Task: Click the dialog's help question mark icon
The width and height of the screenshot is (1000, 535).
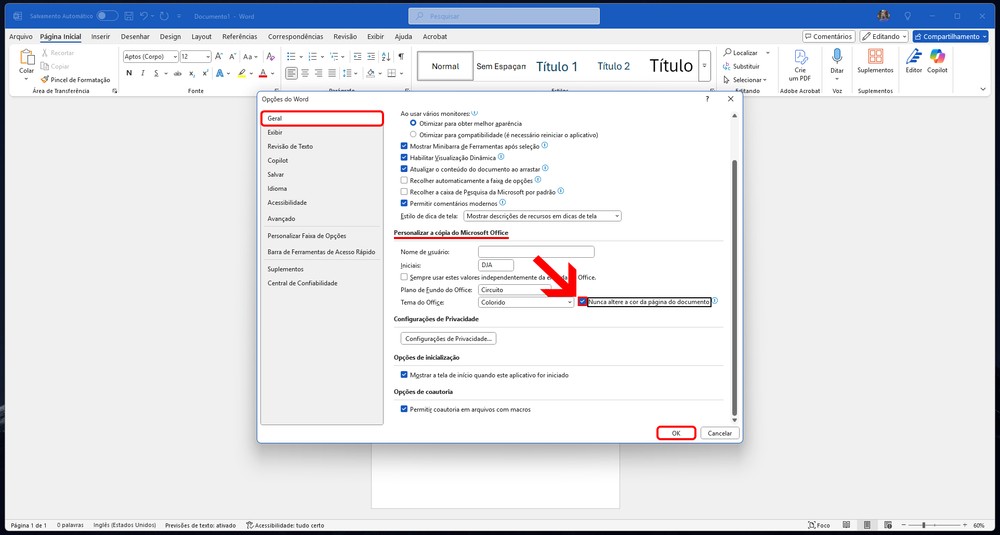Action: 708,99
